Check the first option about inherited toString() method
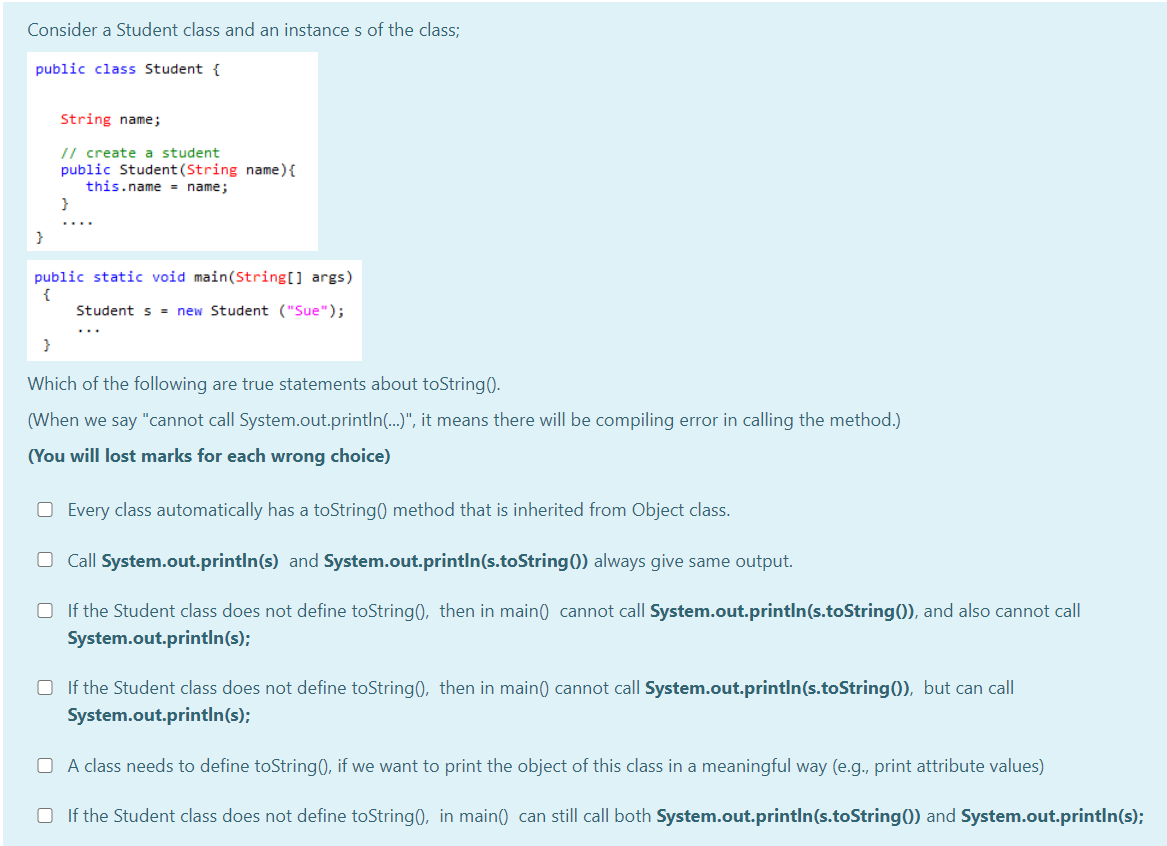The height and width of the screenshot is (846, 1167). point(45,509)
